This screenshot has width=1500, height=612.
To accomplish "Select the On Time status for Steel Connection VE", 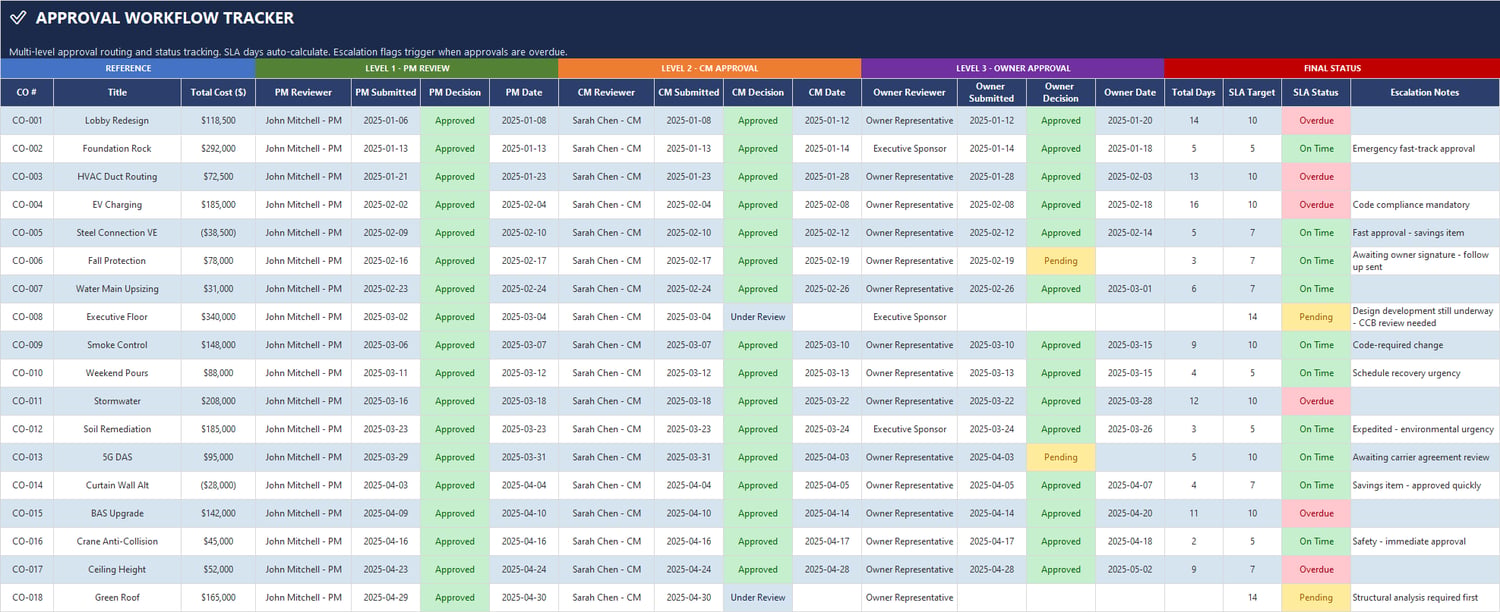I will (1316, 232).
